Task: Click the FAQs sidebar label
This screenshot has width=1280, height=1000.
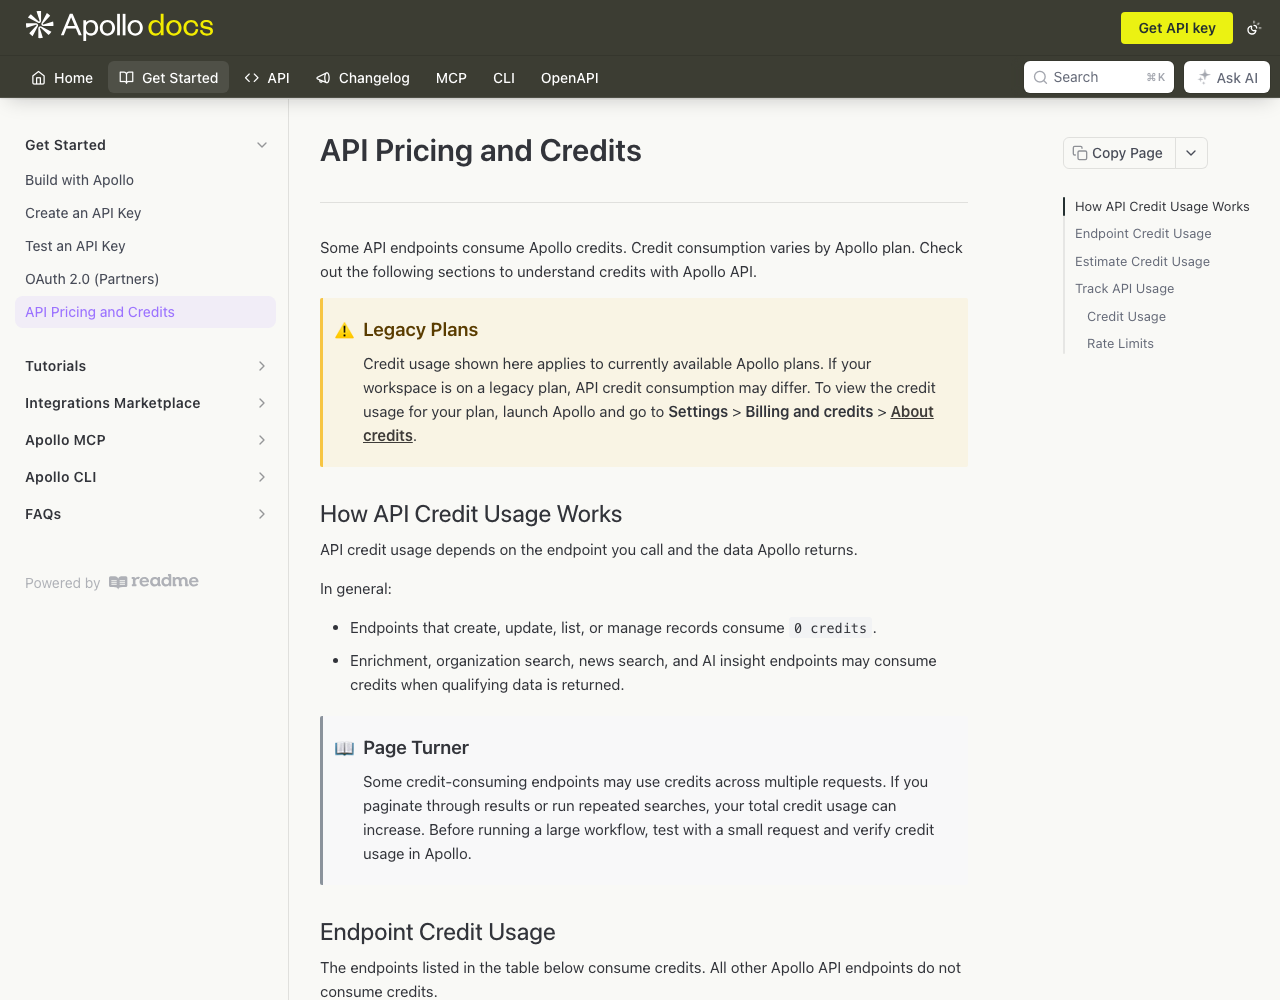Action: [43, 514]
